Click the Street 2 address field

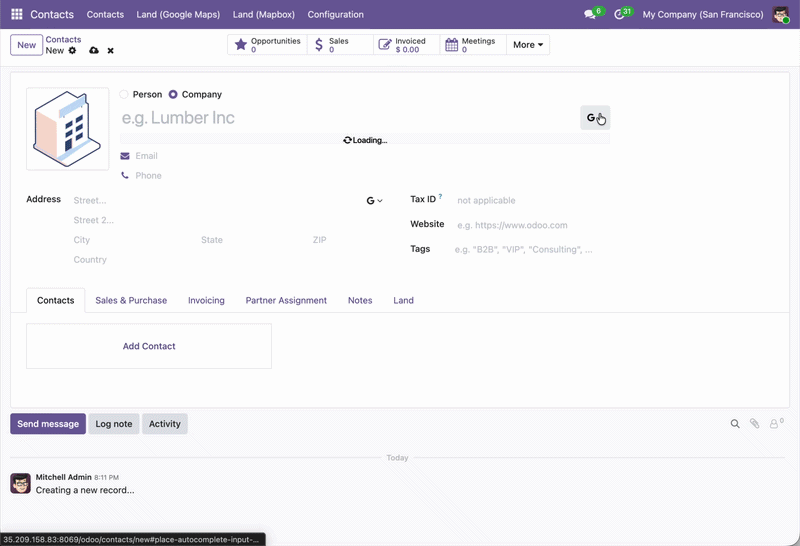coord(228,220)
